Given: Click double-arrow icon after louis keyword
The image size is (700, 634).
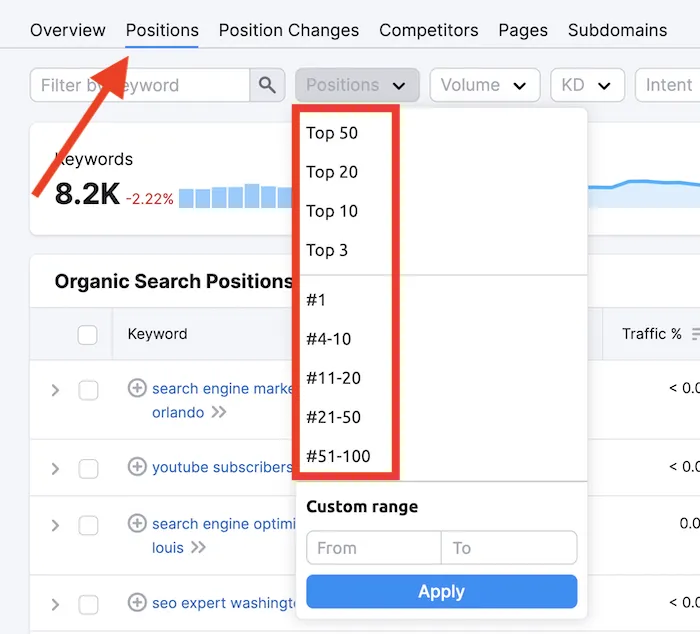Looking at the screenshot, I should point(198,547).
